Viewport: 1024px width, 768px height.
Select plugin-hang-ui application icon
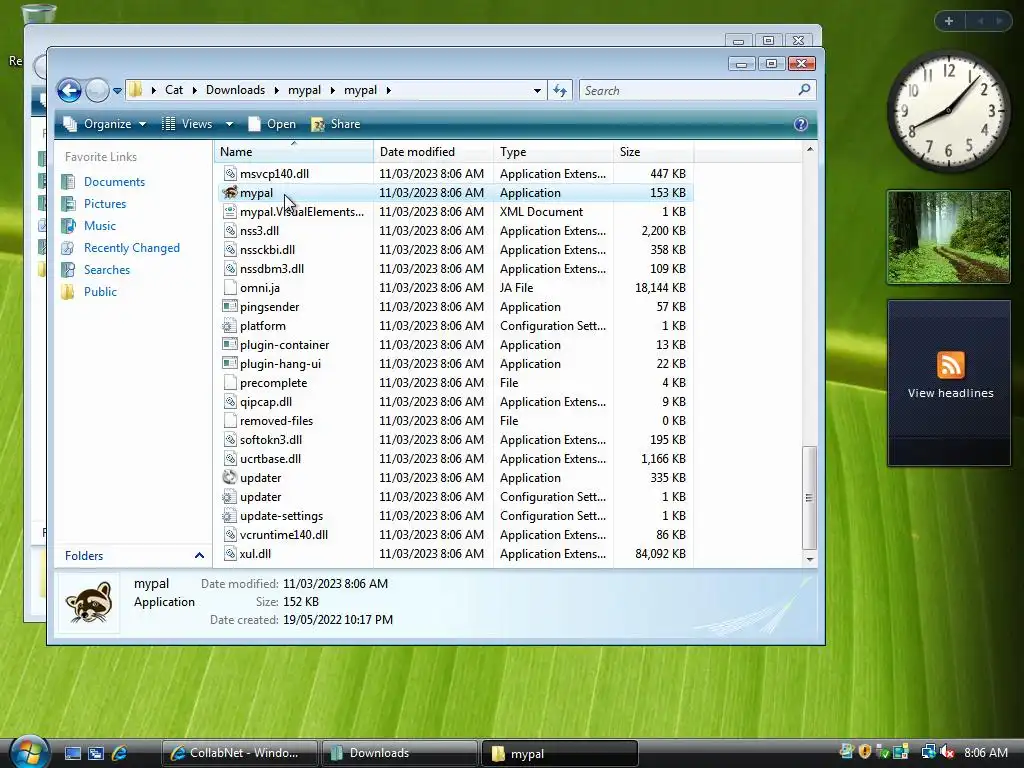pyautogui.click(x=230, y=363)
